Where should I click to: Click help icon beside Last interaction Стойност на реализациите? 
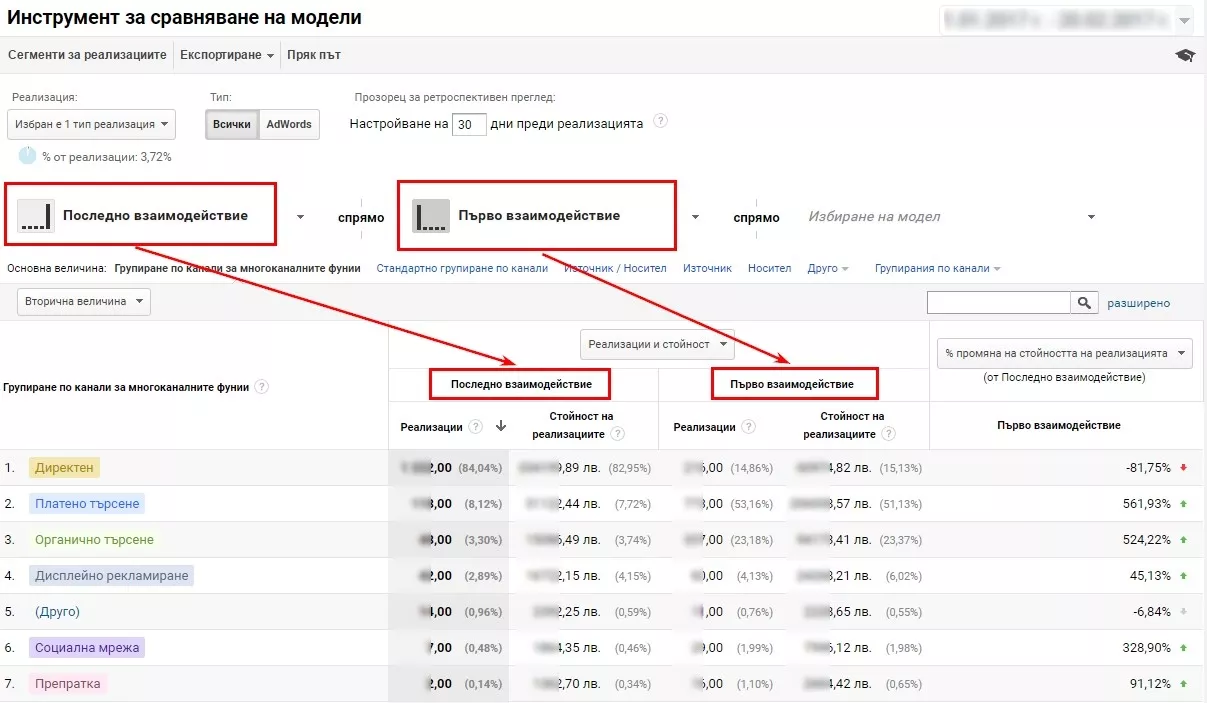coord(618,434)
